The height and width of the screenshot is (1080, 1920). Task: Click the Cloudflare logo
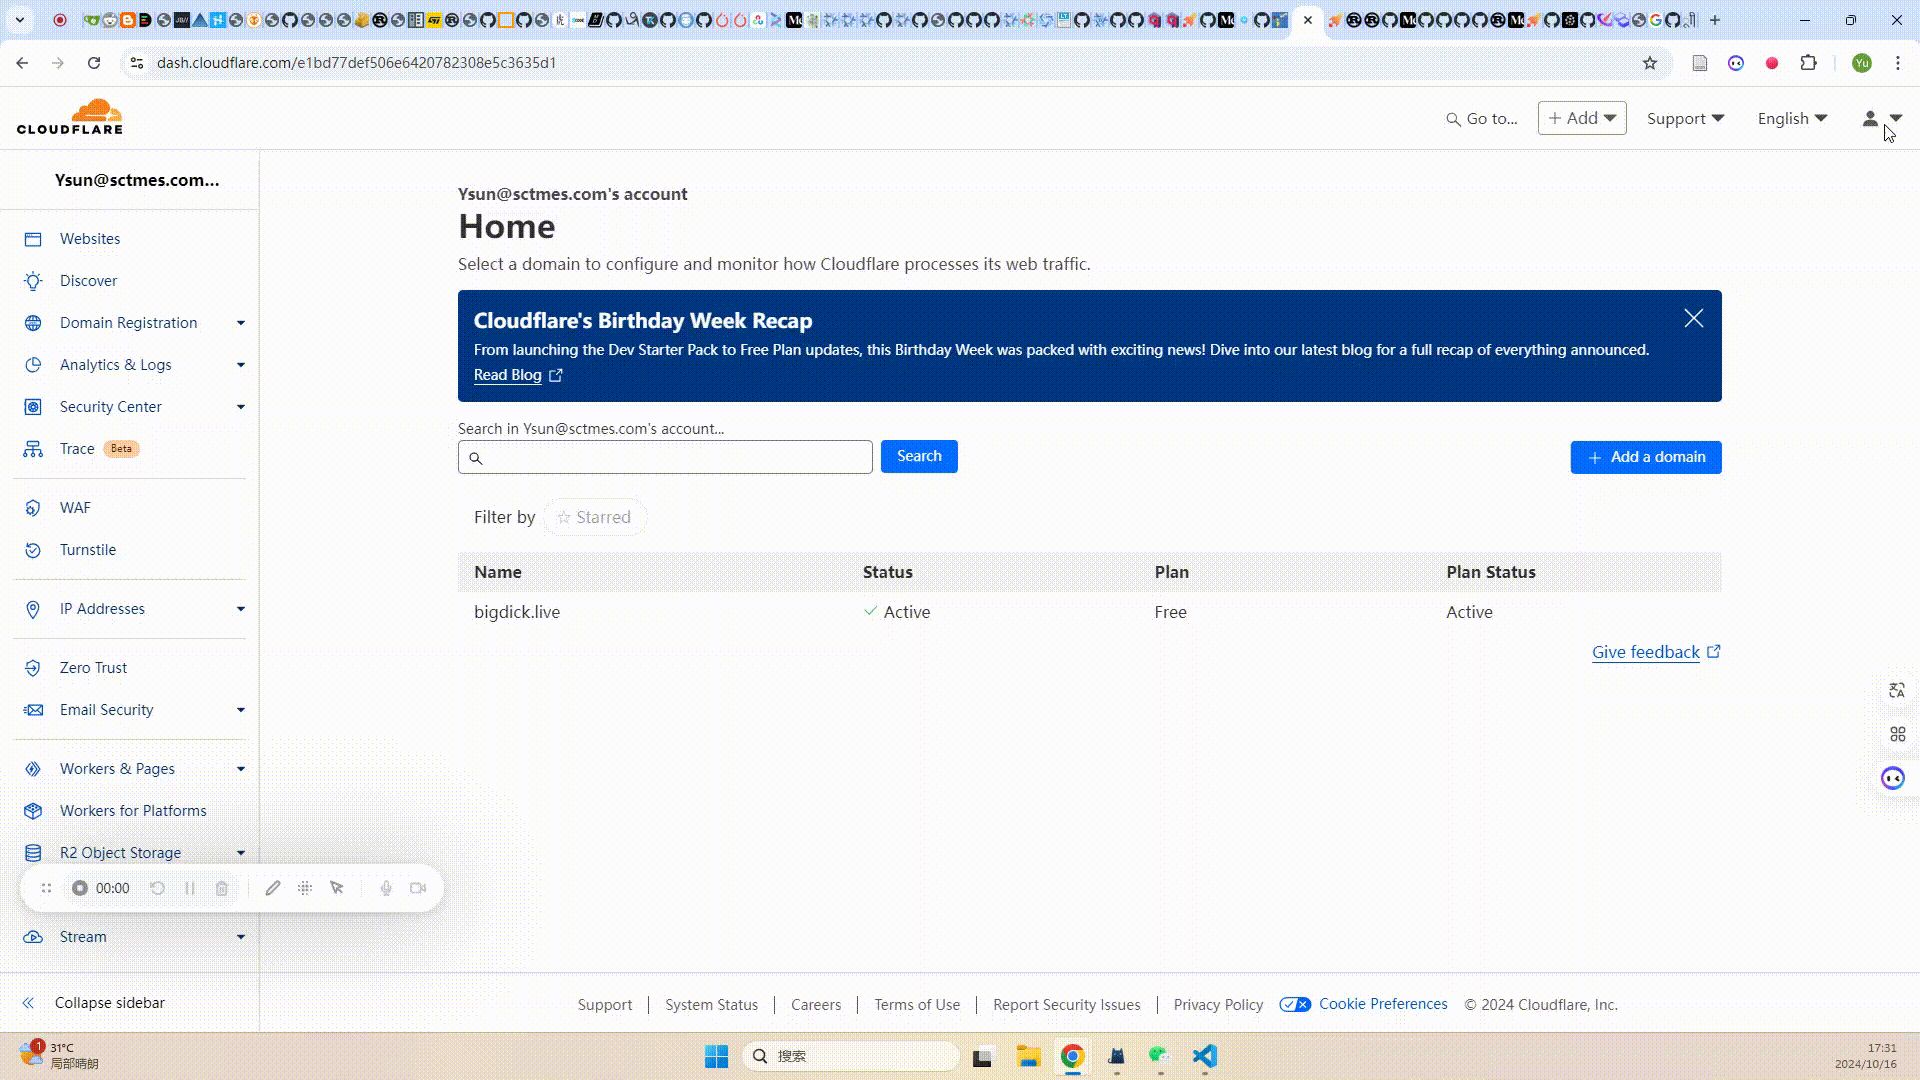click(70, 117)
